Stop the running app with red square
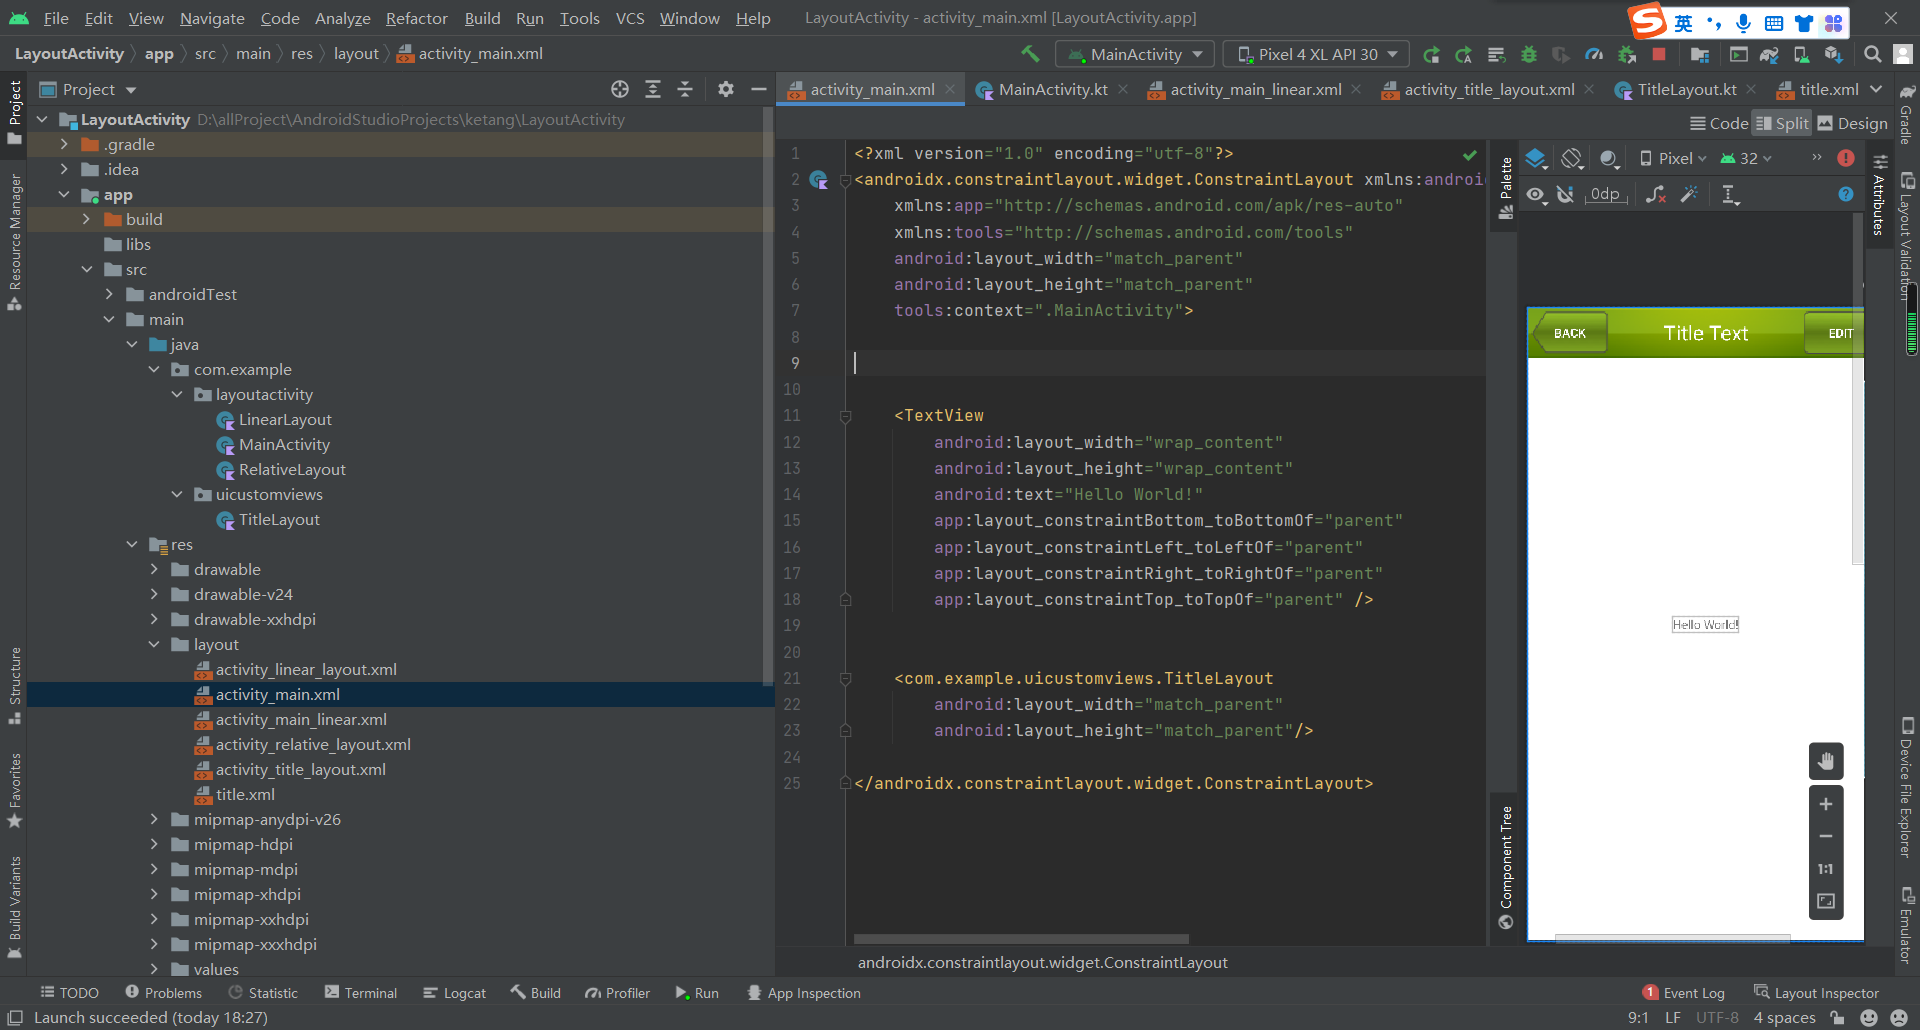 click(x=1659, y=54)
